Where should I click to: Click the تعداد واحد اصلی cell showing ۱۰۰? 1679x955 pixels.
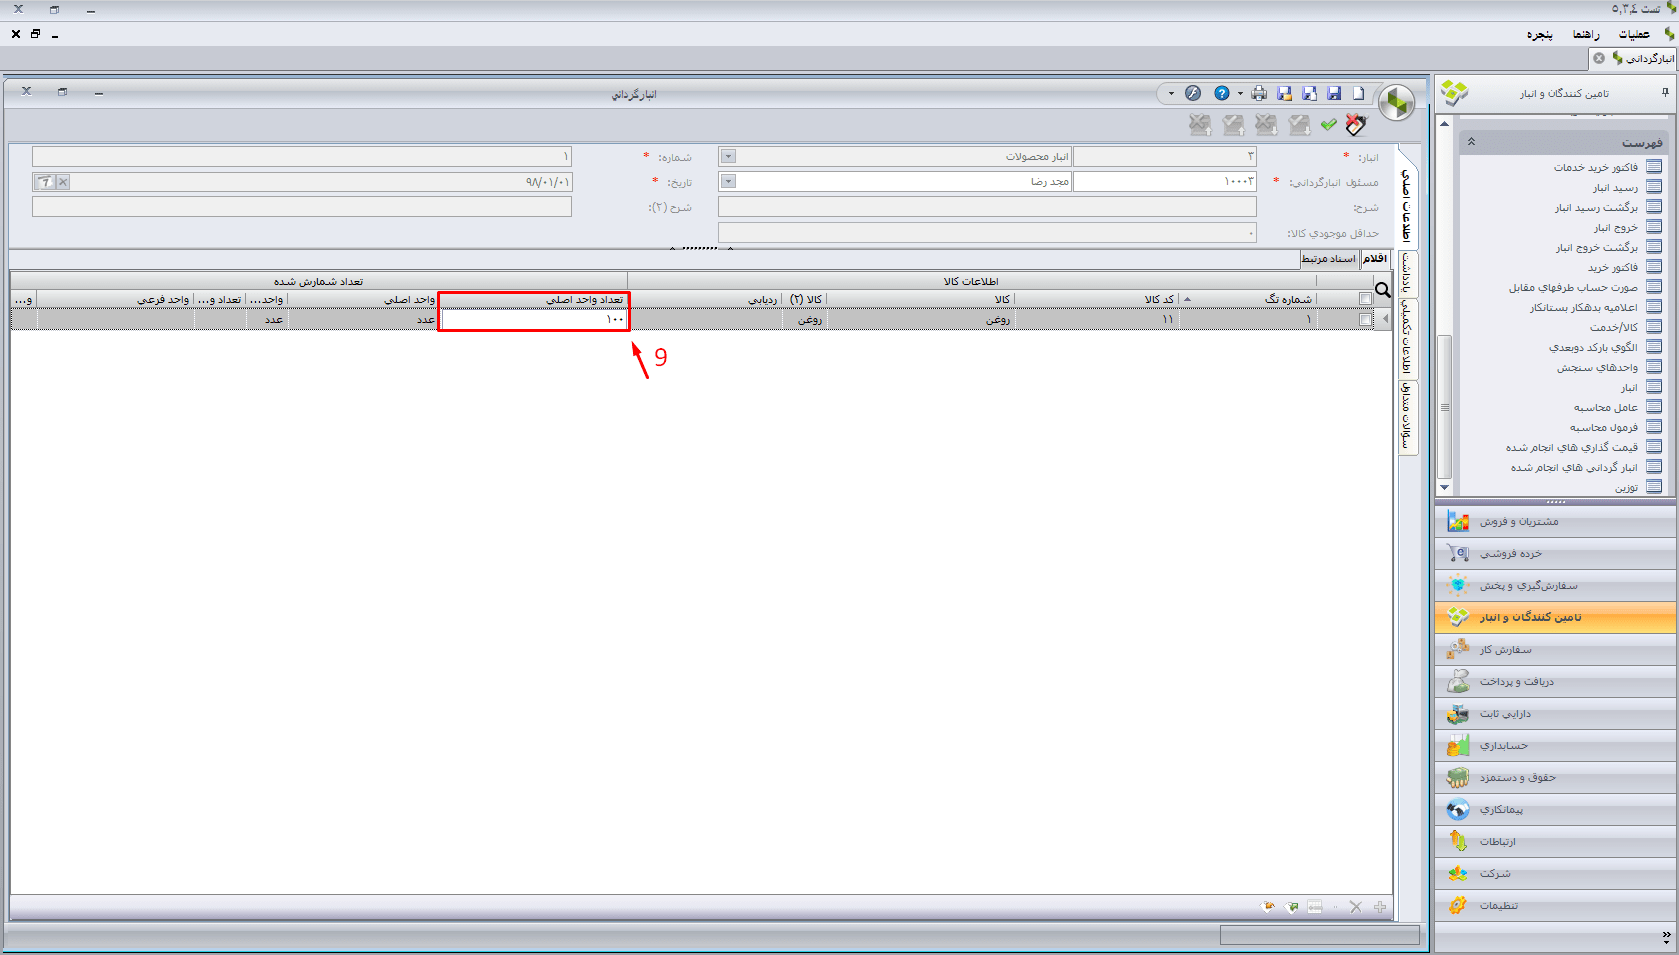534,319
